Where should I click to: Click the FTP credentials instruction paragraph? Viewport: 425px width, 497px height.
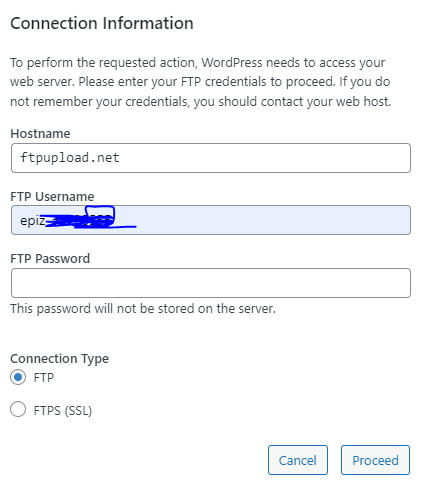[x=201, y=82]
